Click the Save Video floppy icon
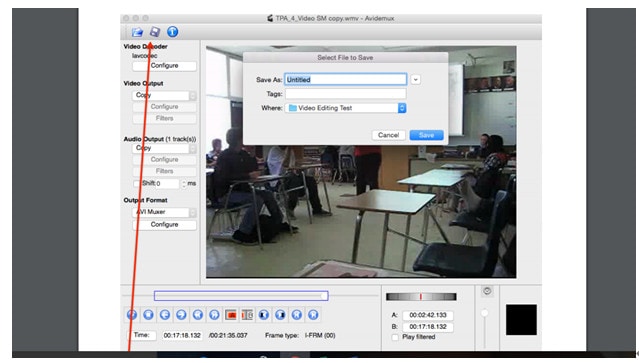Viewport: 639px width, 363px height. 155,32
